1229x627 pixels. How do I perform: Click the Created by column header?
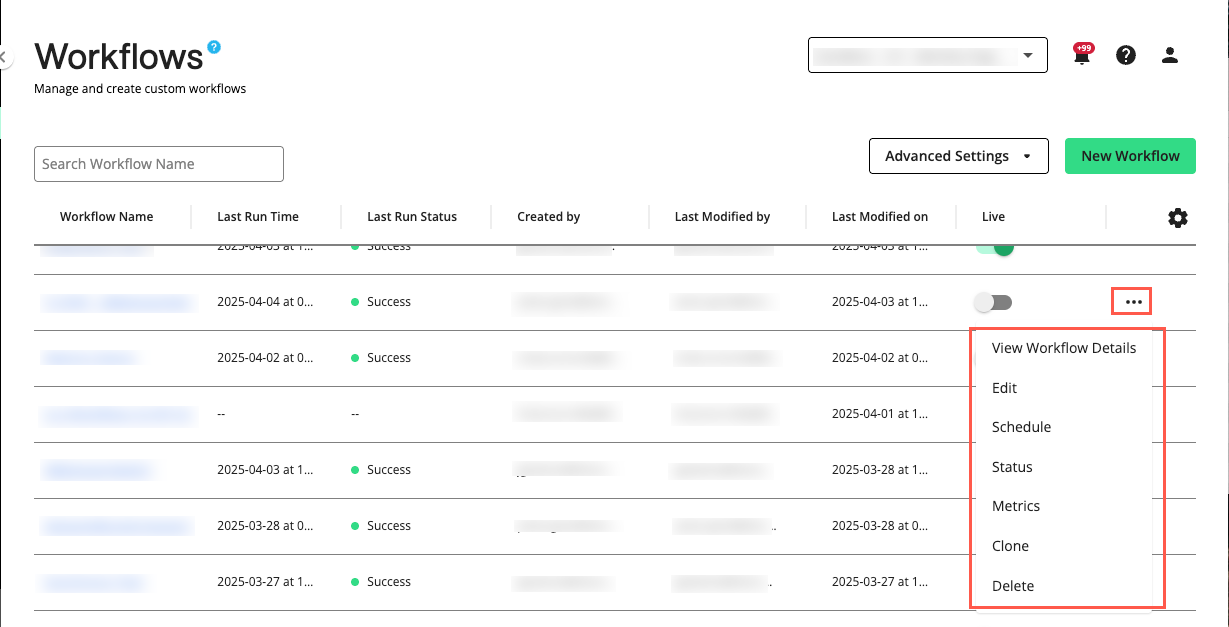548,217
